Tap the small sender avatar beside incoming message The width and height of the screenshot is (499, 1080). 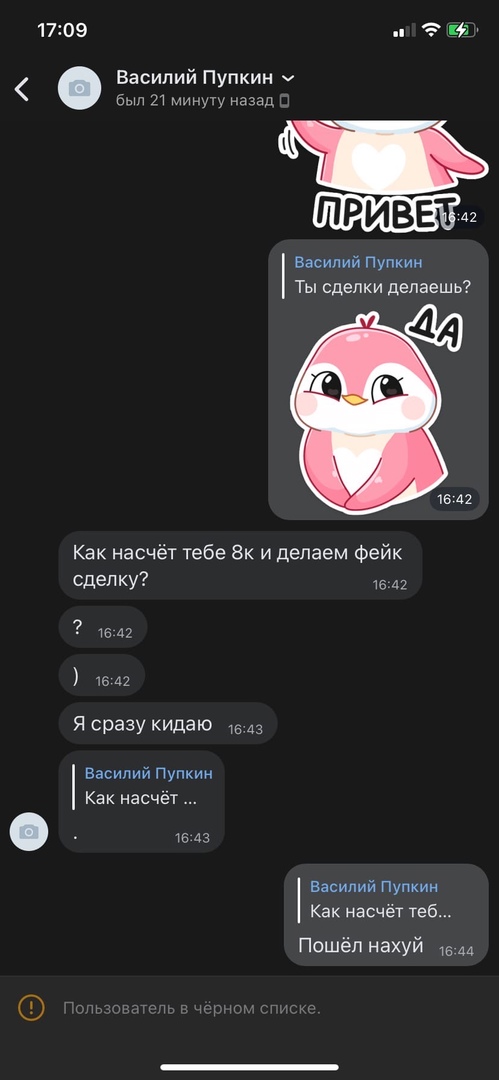29,831
